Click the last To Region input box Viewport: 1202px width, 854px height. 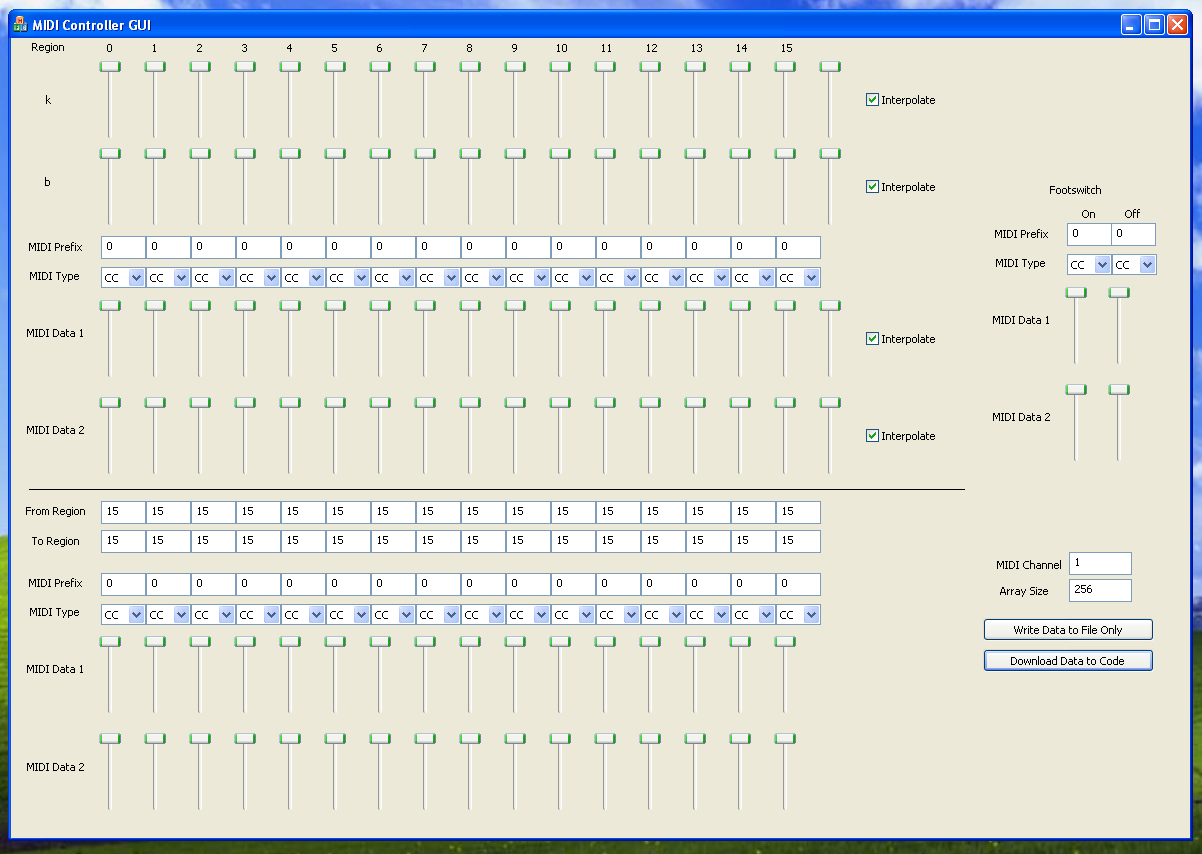click(x=798, y=541)
